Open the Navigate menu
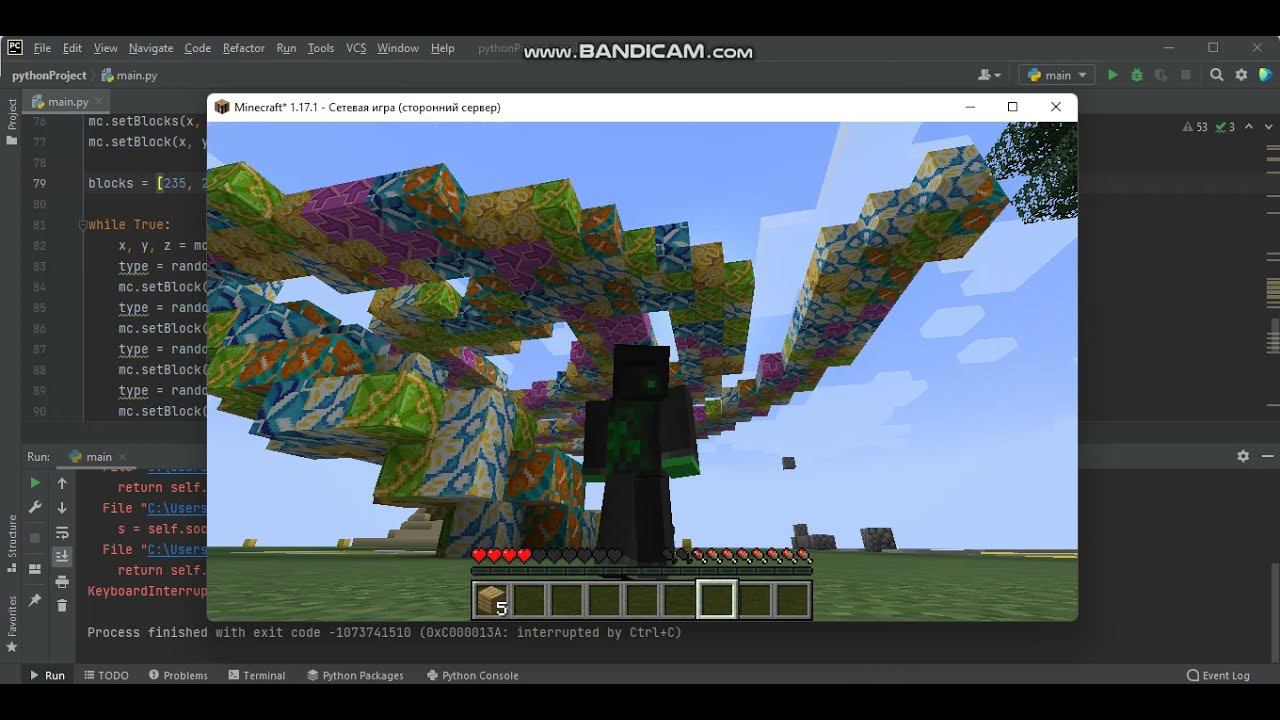This screenshot has width=1280, height=720. click(x=151, y=48)
